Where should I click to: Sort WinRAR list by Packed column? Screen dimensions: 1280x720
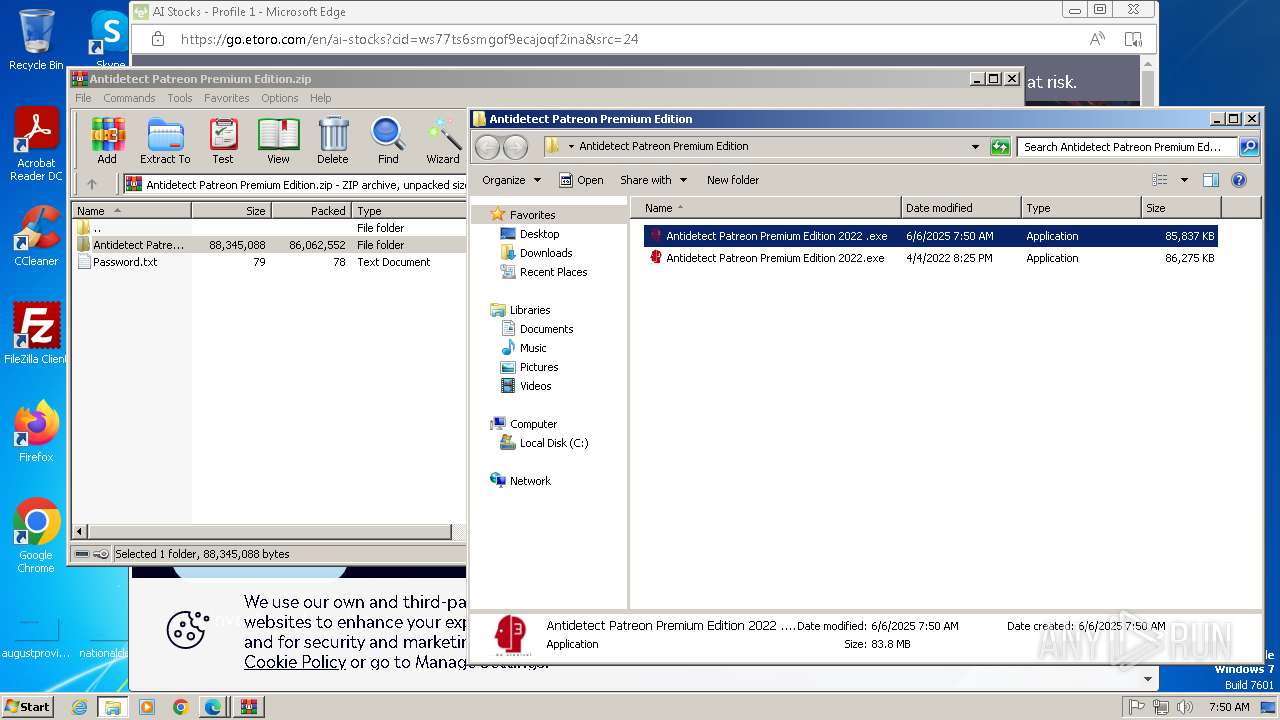pos(311,211)
